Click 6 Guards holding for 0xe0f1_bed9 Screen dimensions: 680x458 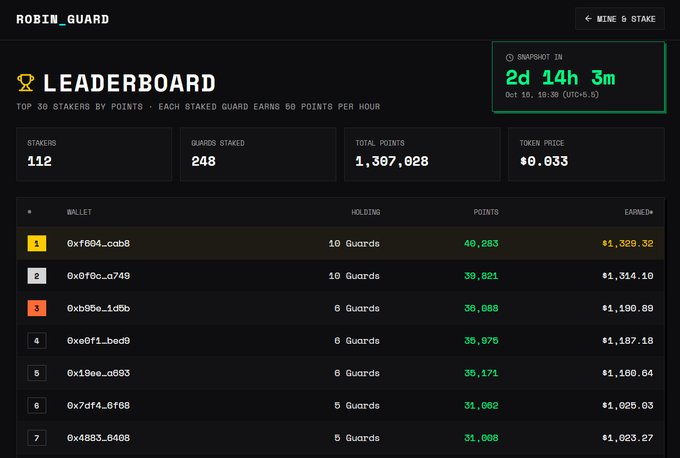point(357,341)
